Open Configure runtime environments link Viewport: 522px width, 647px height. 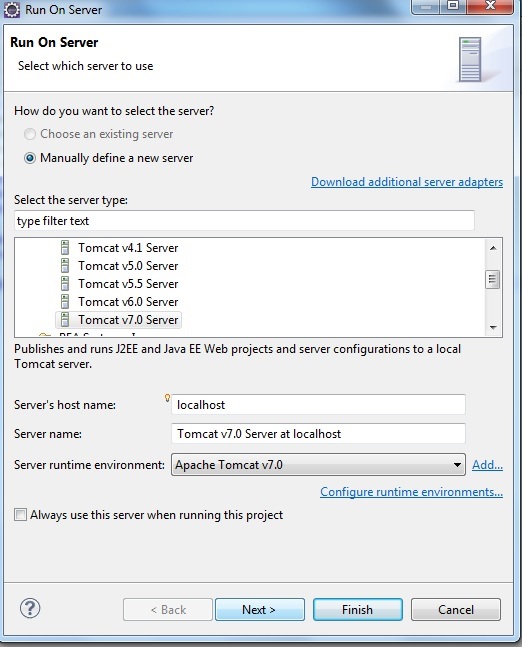point(411,492)
